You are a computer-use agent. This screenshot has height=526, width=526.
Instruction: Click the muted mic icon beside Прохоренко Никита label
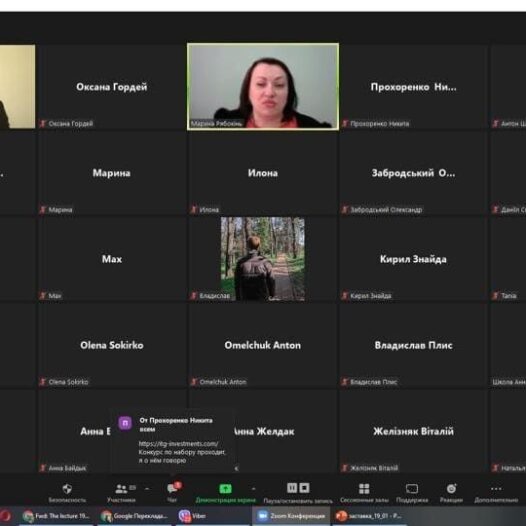tap(345, 123)
